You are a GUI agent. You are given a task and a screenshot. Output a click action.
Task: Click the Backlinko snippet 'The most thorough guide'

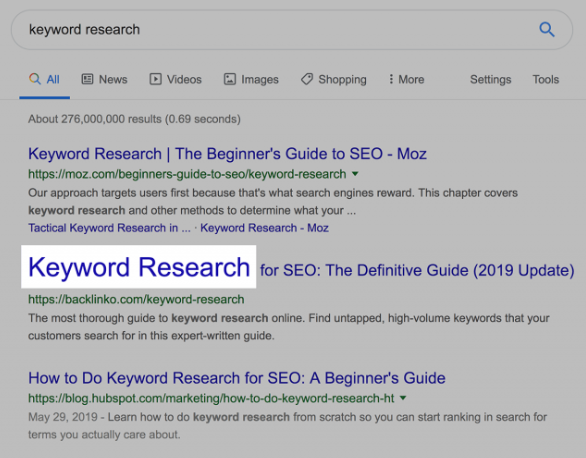pos(289,327)
